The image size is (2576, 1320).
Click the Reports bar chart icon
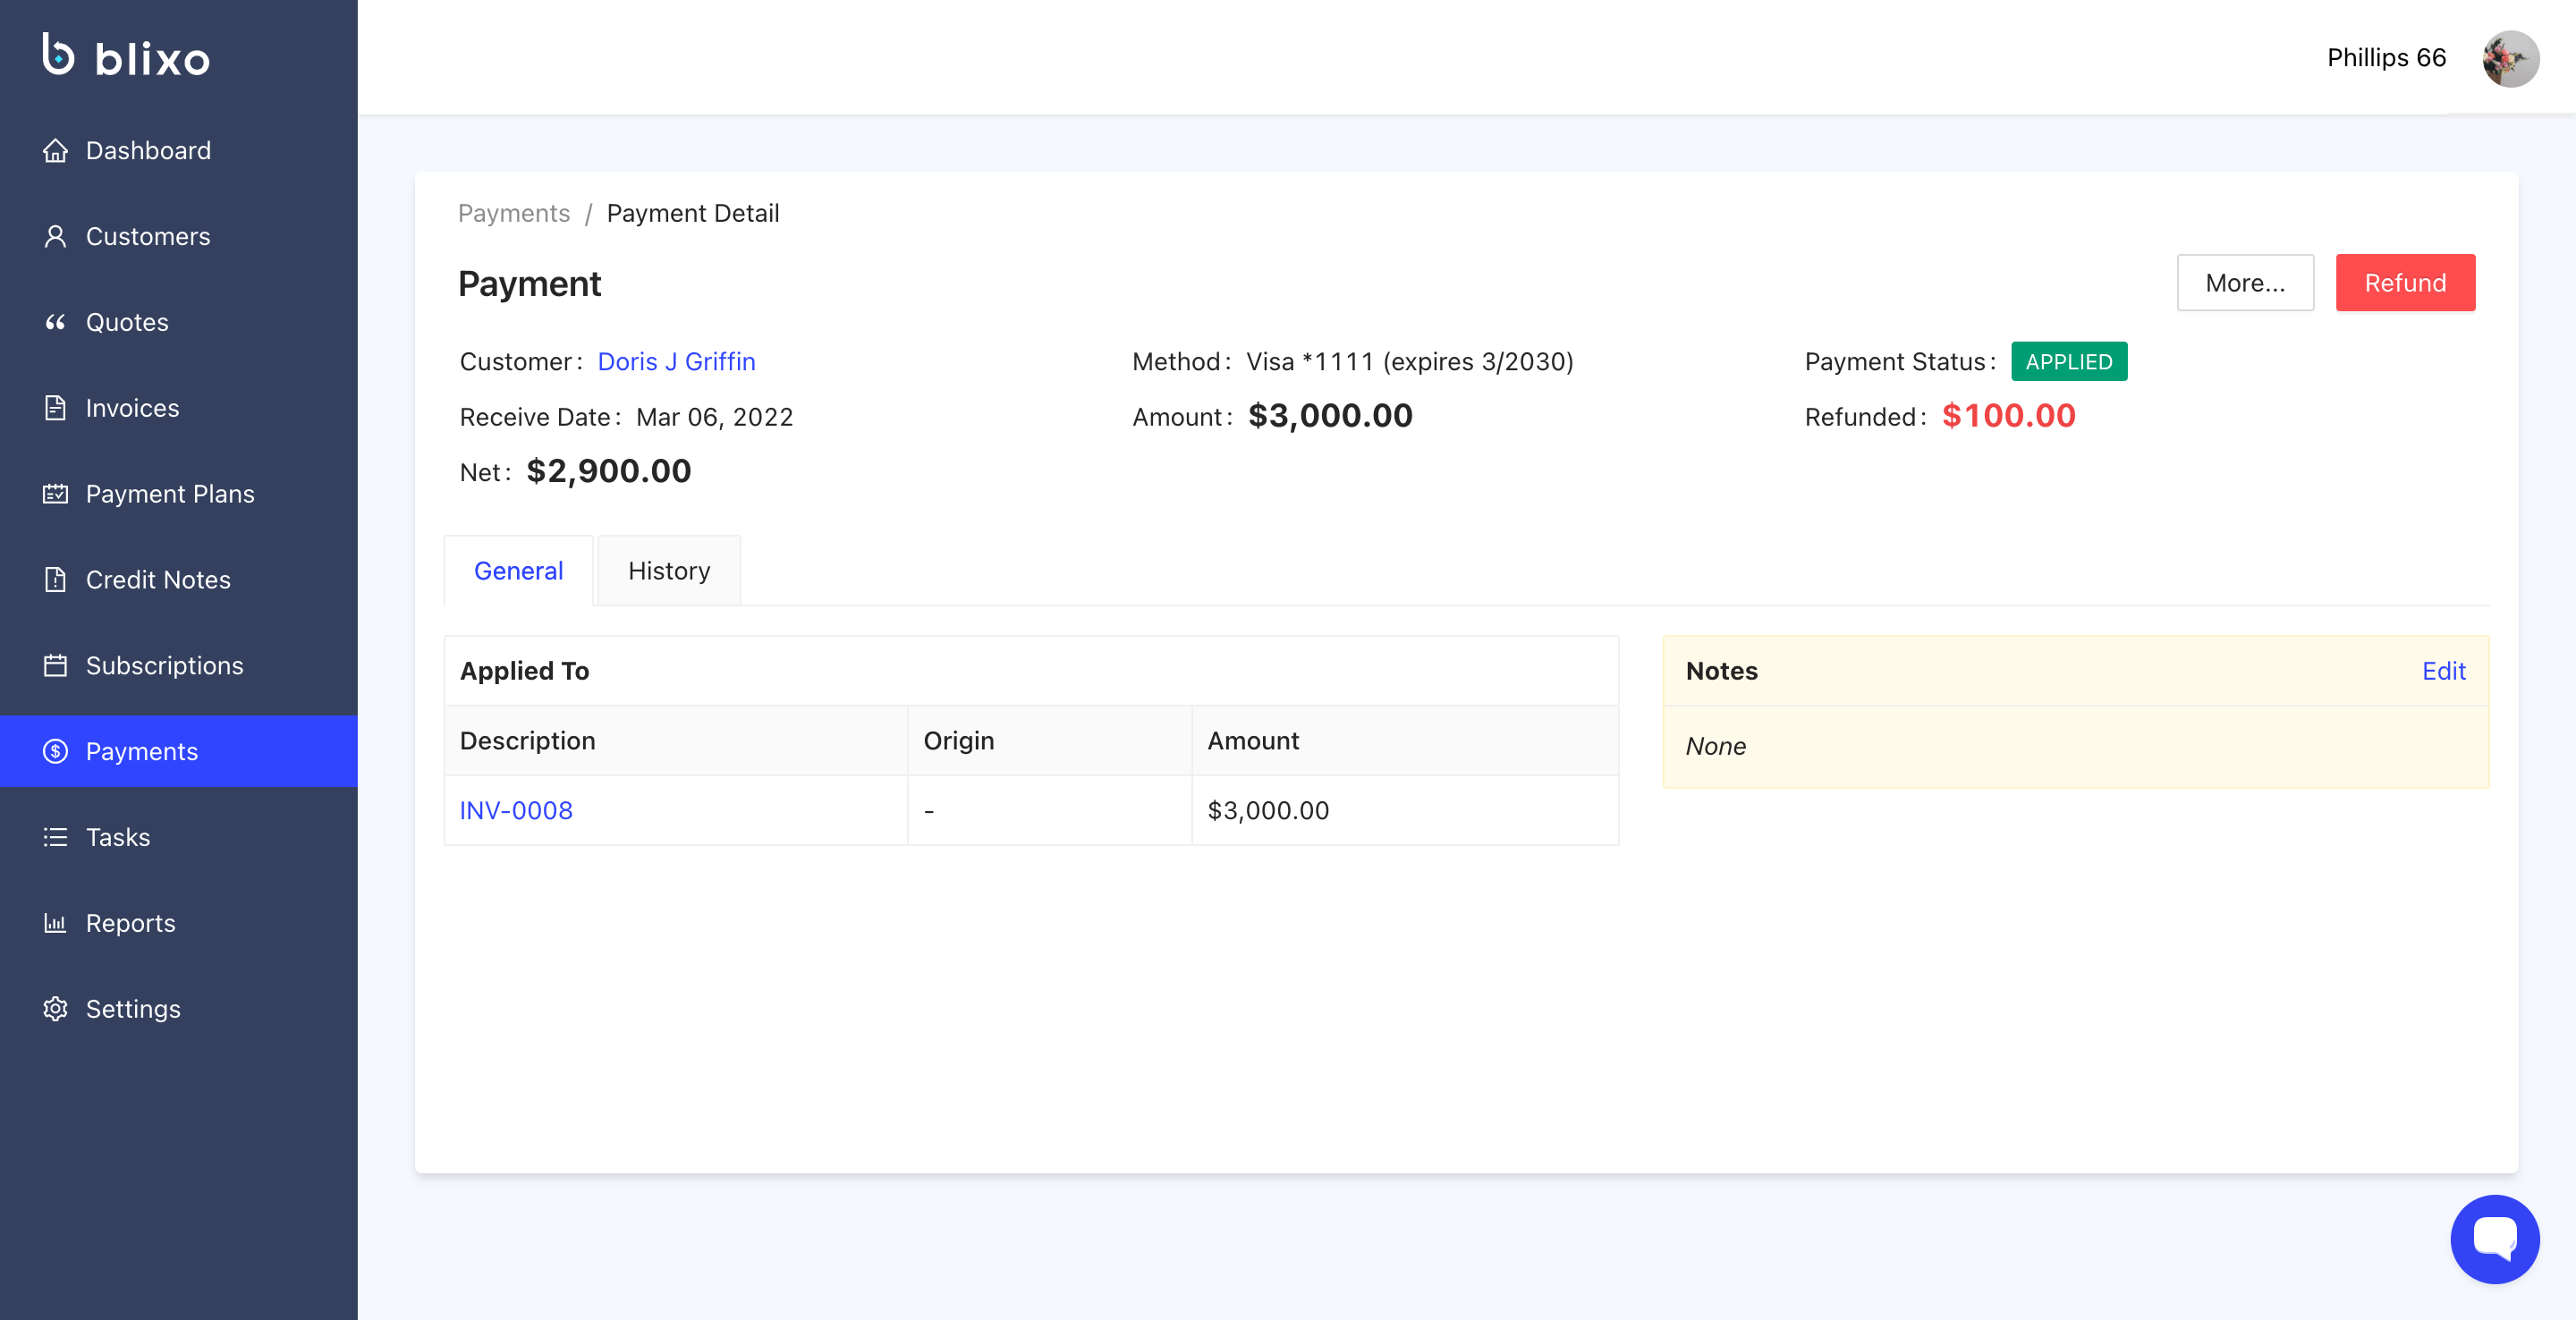55,923
